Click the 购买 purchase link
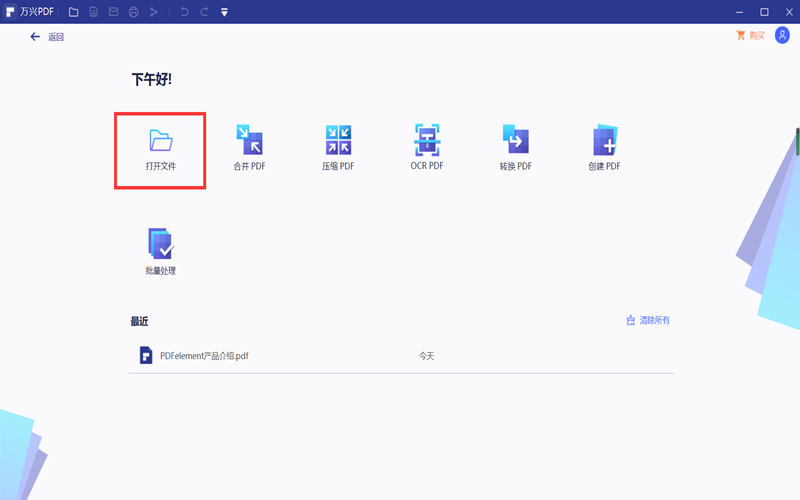 pyautogui.click(x=750, y=36)
